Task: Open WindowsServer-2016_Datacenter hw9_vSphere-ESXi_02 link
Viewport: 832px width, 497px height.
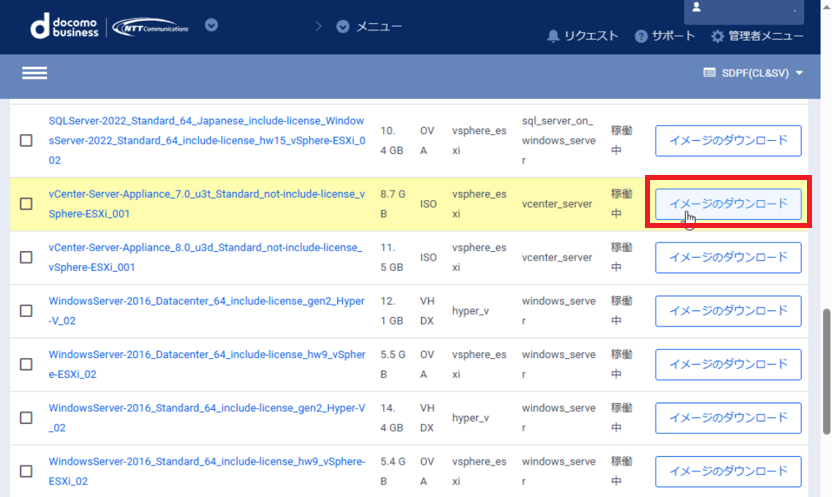Action: pyautogui.click(x=207, y=364)
